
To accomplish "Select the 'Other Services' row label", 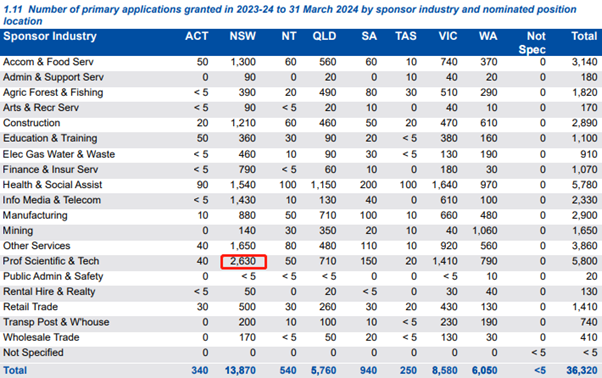I will 36,246.
